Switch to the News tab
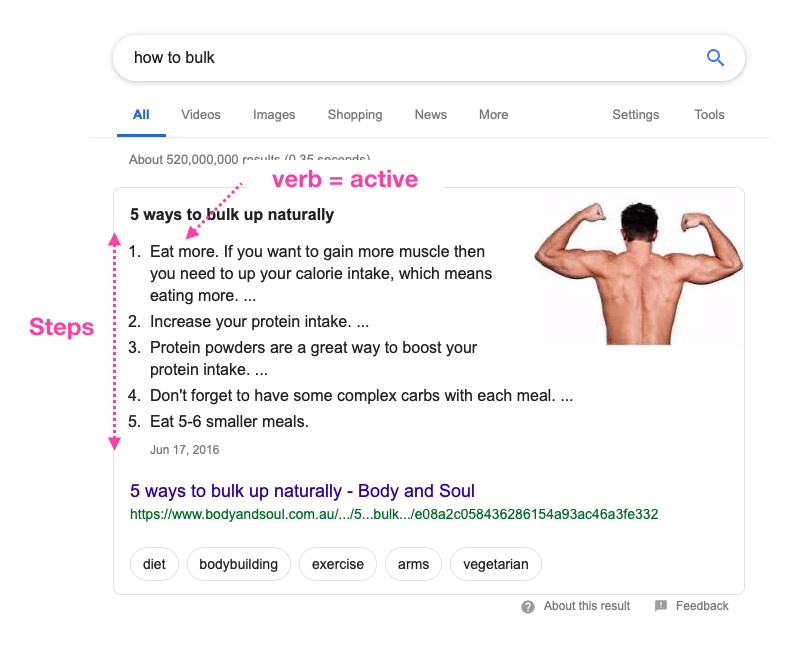The width and height of the screenshot is (811, 648). 431,115
